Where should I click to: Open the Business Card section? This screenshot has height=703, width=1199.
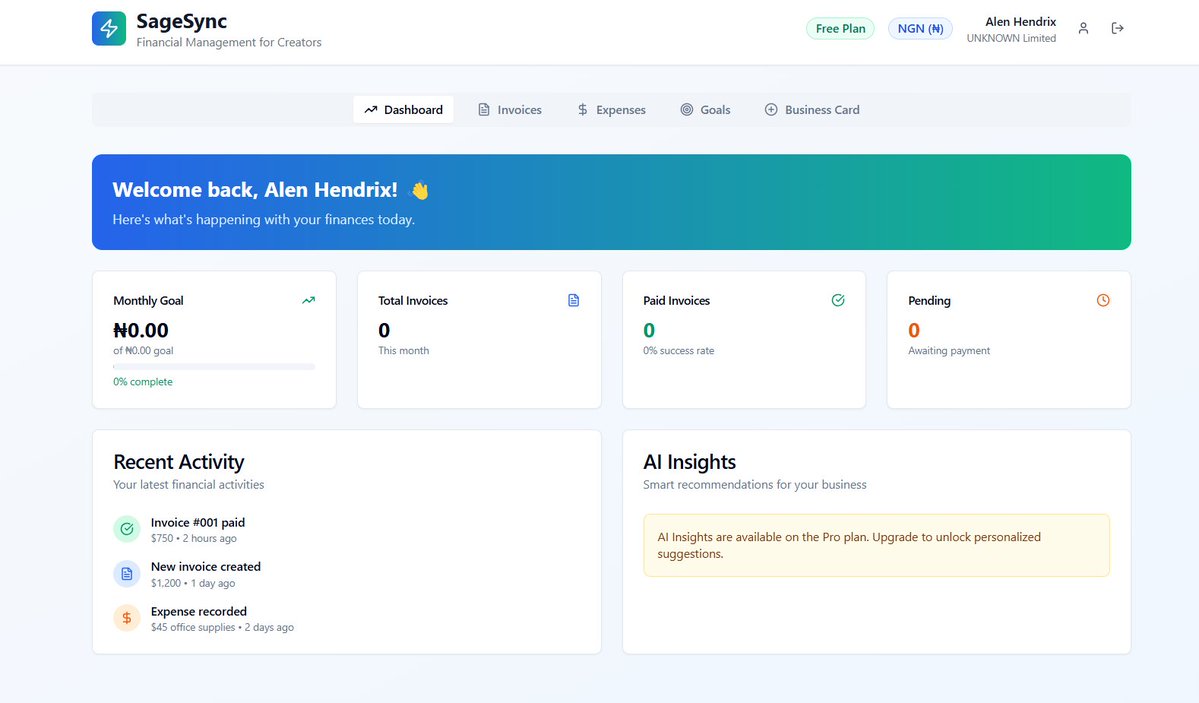tap(812, 110)
